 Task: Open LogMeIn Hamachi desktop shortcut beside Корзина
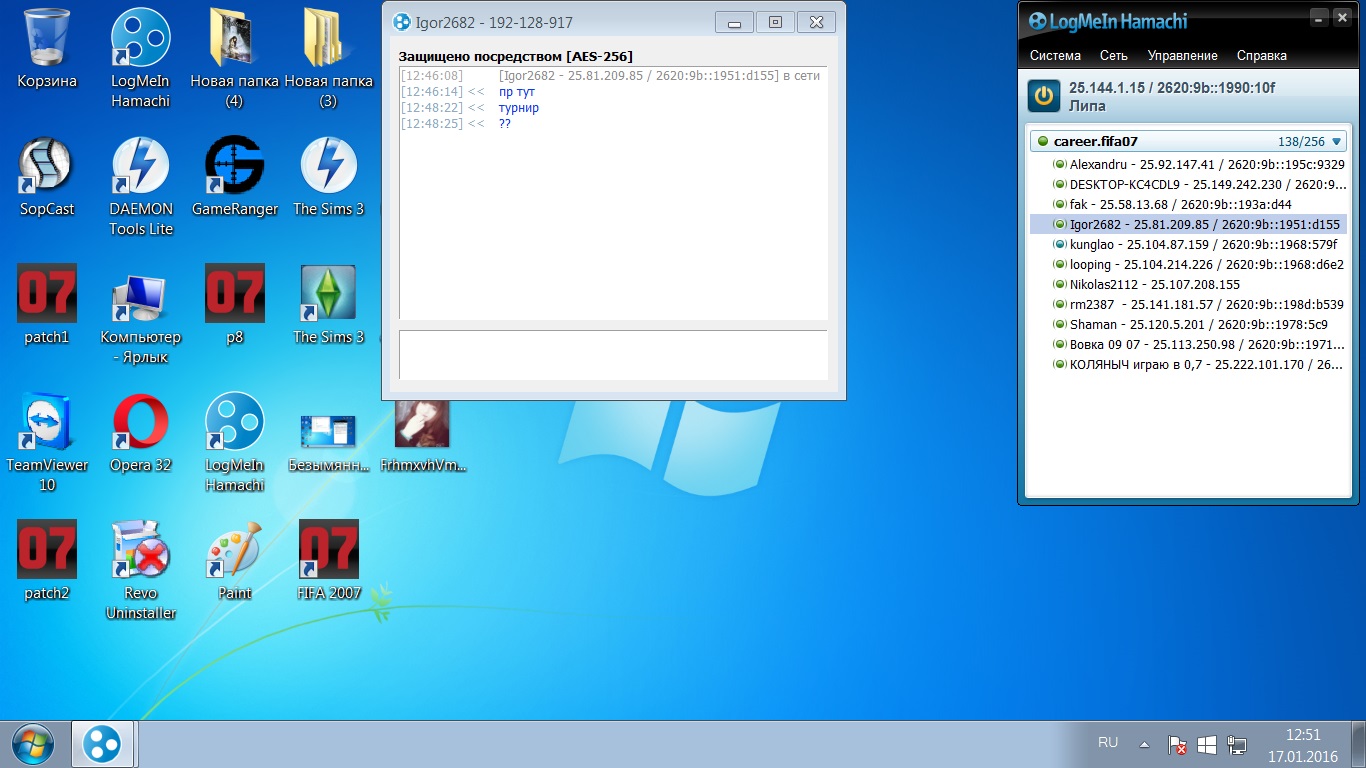(140, 58)
